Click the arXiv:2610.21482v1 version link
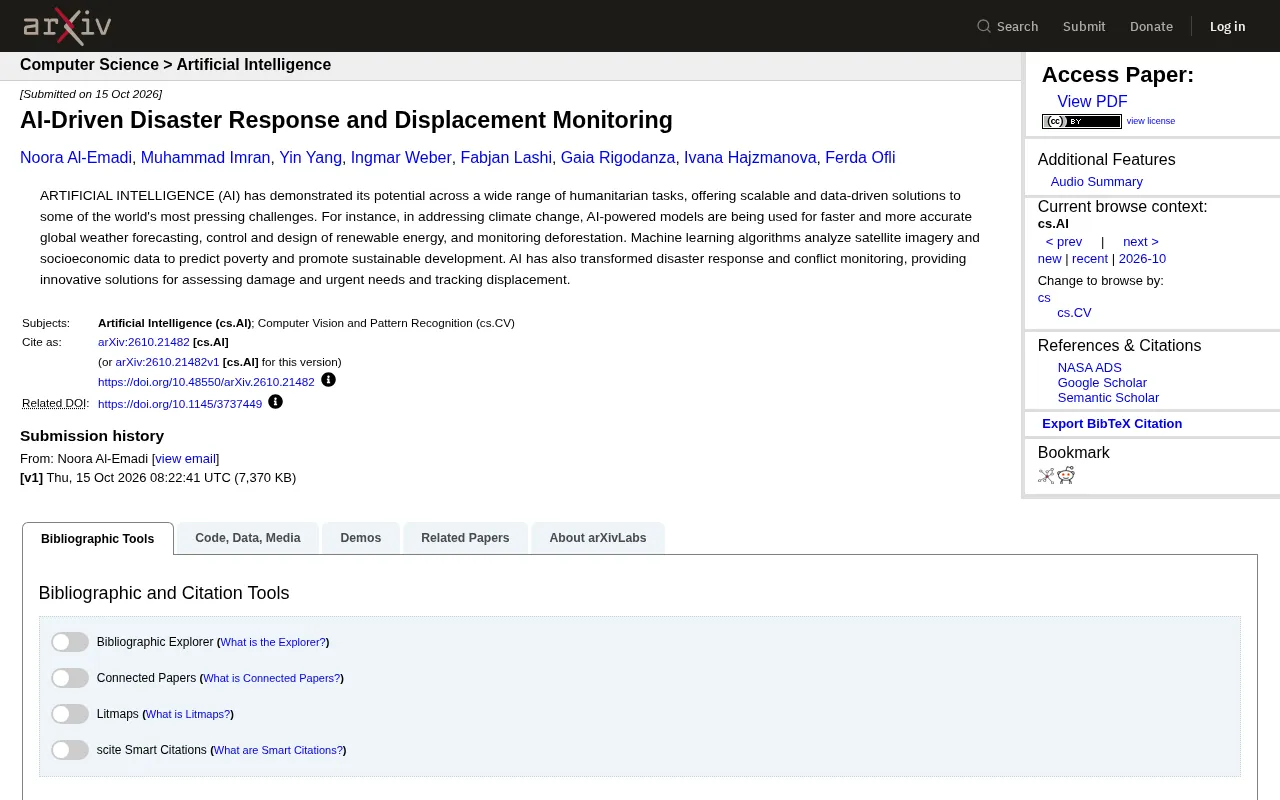 (167, 362)
